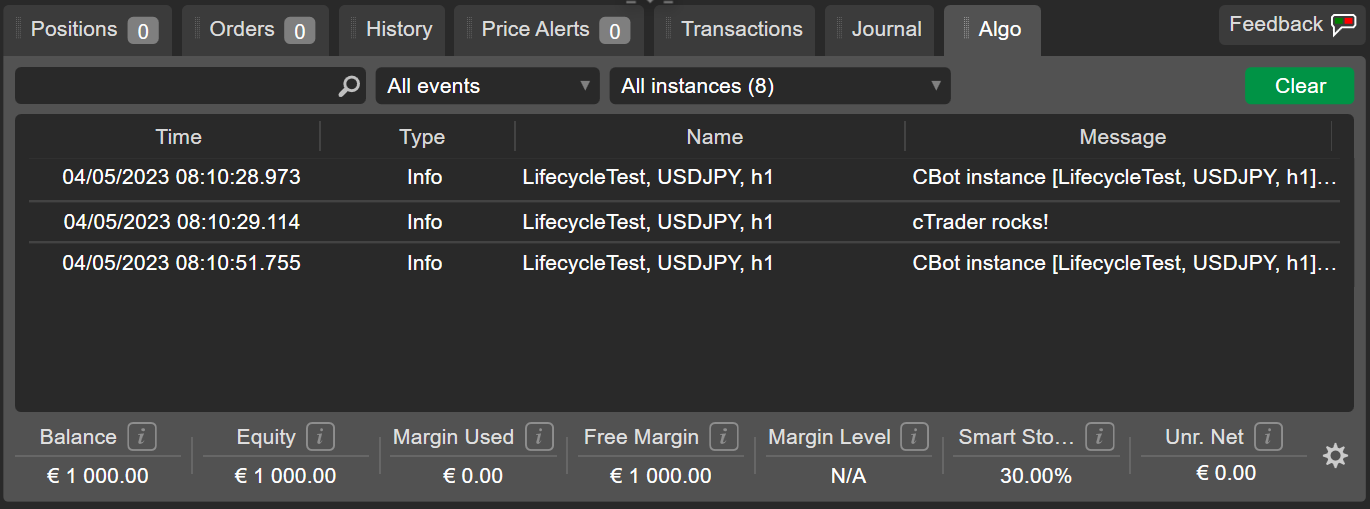Screen dimensions: 1370x509
Task: Click the Margin Level info icon
Action: pos(914,437)
